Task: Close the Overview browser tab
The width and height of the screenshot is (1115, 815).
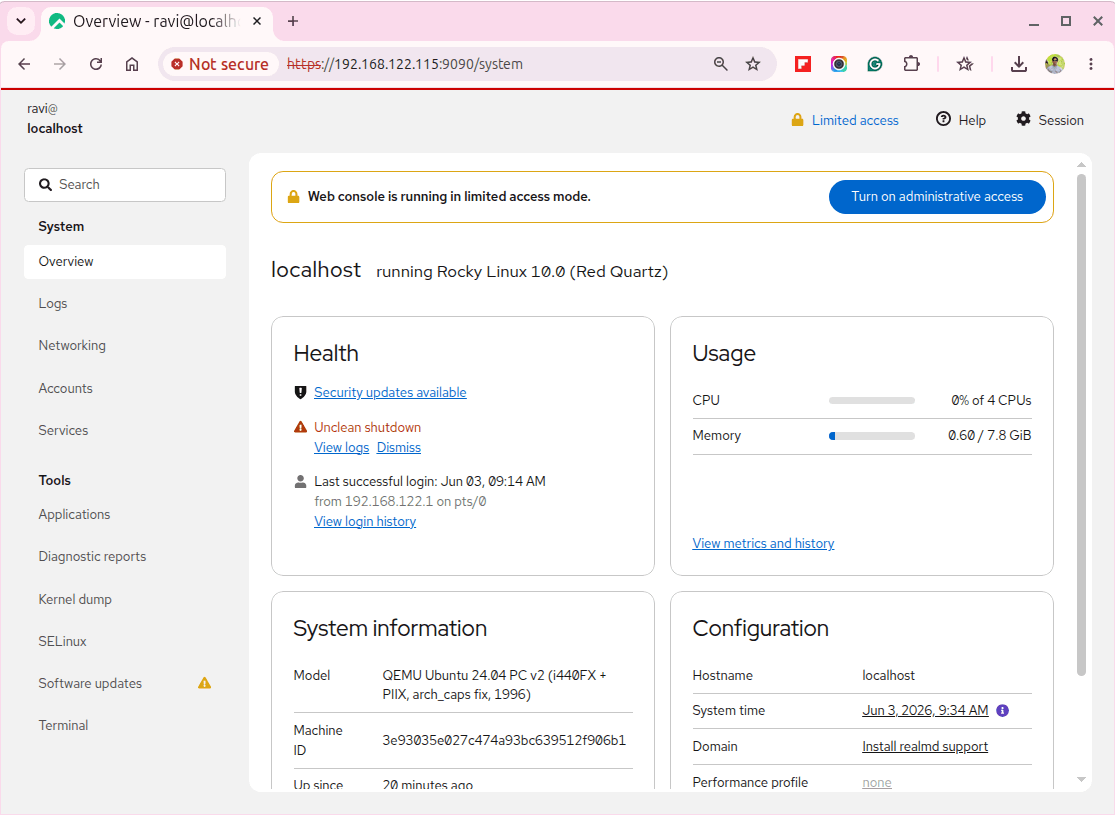Action: pyautogui.click(x=257, y=21)
